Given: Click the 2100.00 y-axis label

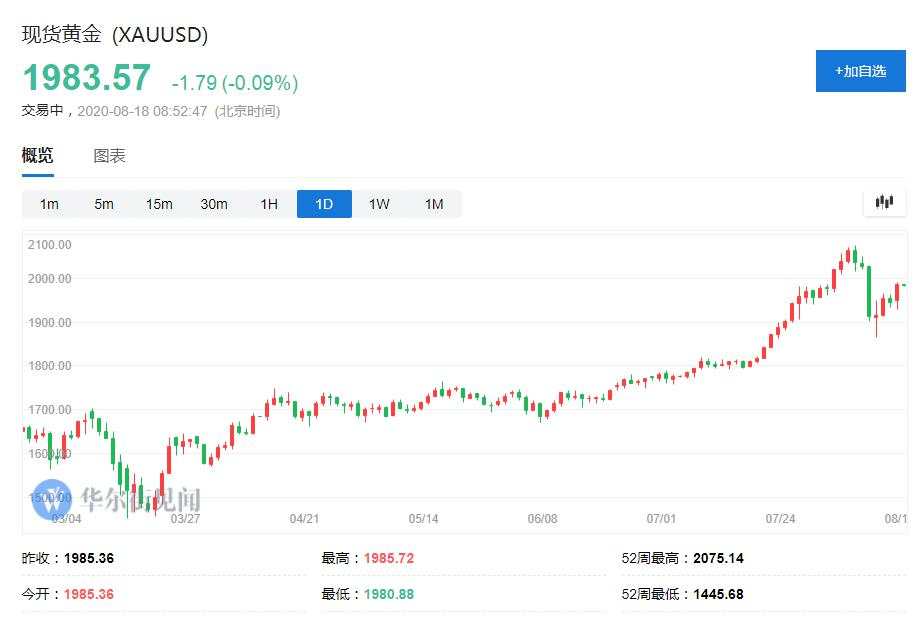Looking at the screenshot, I should coord(49,245).
